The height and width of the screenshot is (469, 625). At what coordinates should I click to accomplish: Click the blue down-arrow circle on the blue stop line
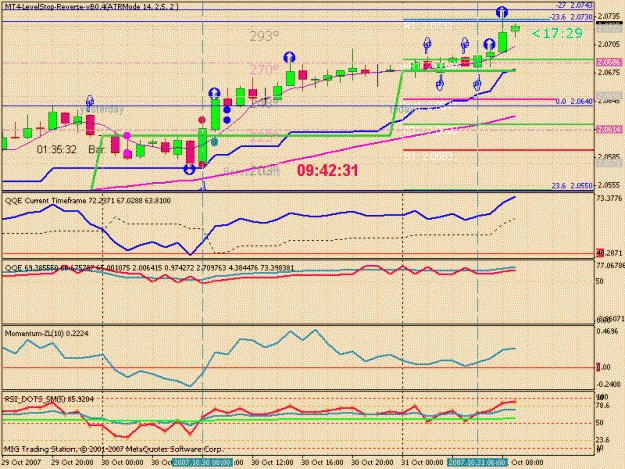[189, 169]
